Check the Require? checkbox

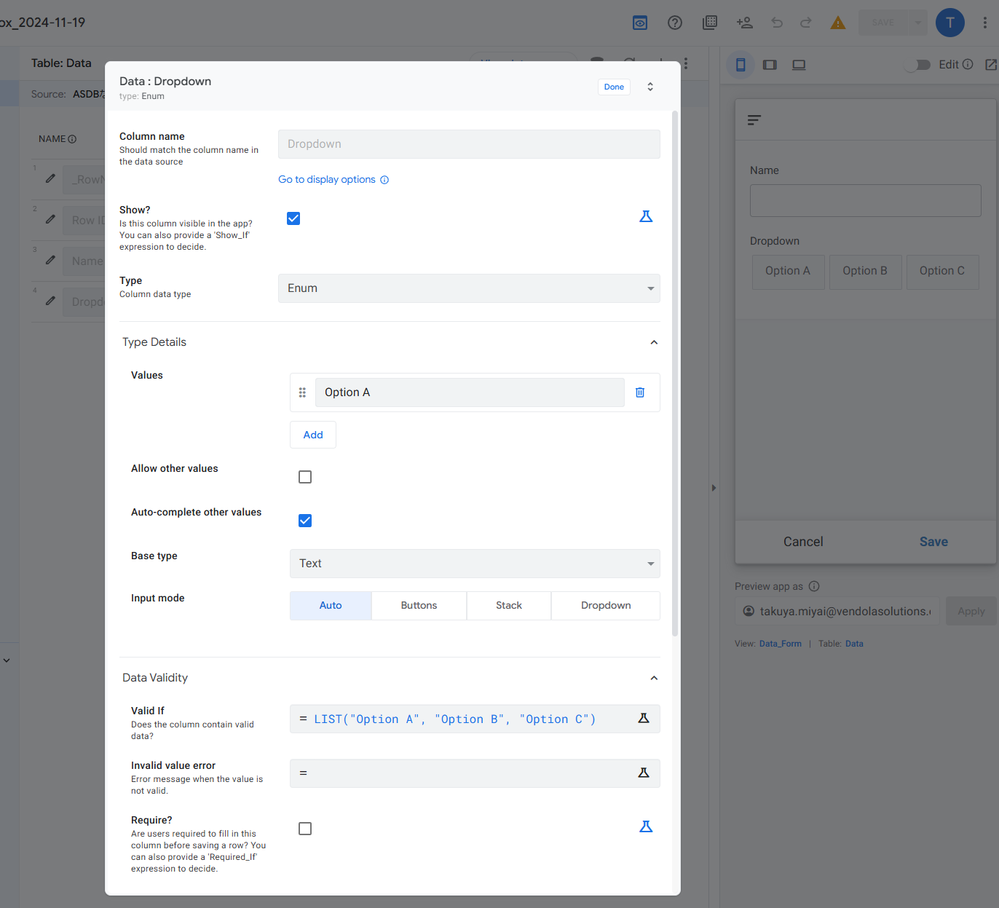[x=305, y=828]
